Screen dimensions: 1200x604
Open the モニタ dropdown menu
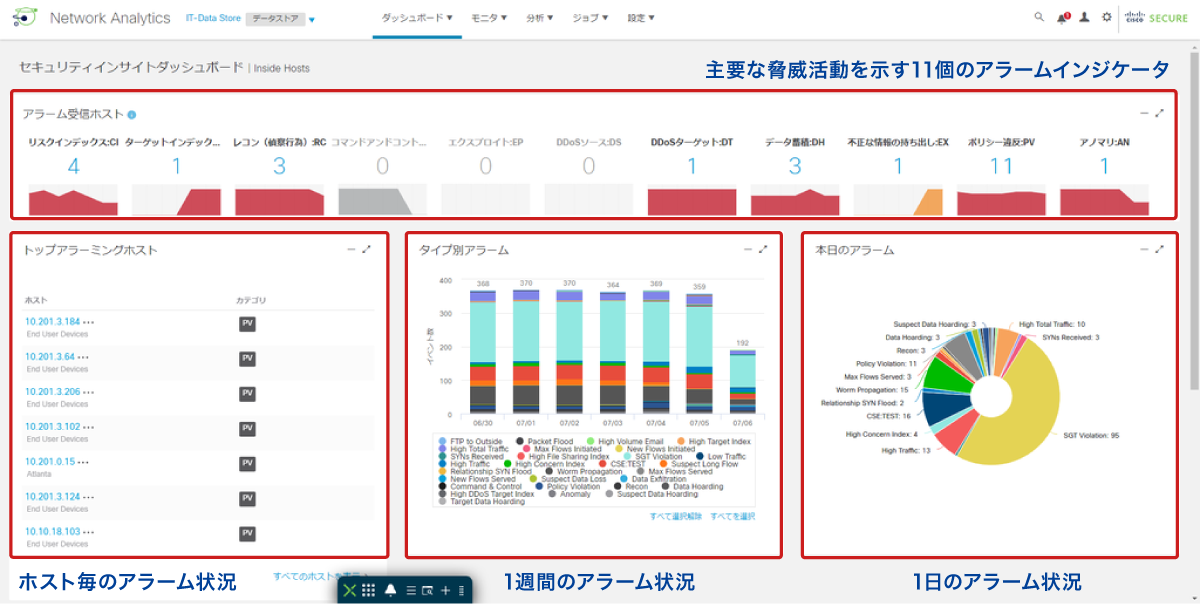click(489, 18)
